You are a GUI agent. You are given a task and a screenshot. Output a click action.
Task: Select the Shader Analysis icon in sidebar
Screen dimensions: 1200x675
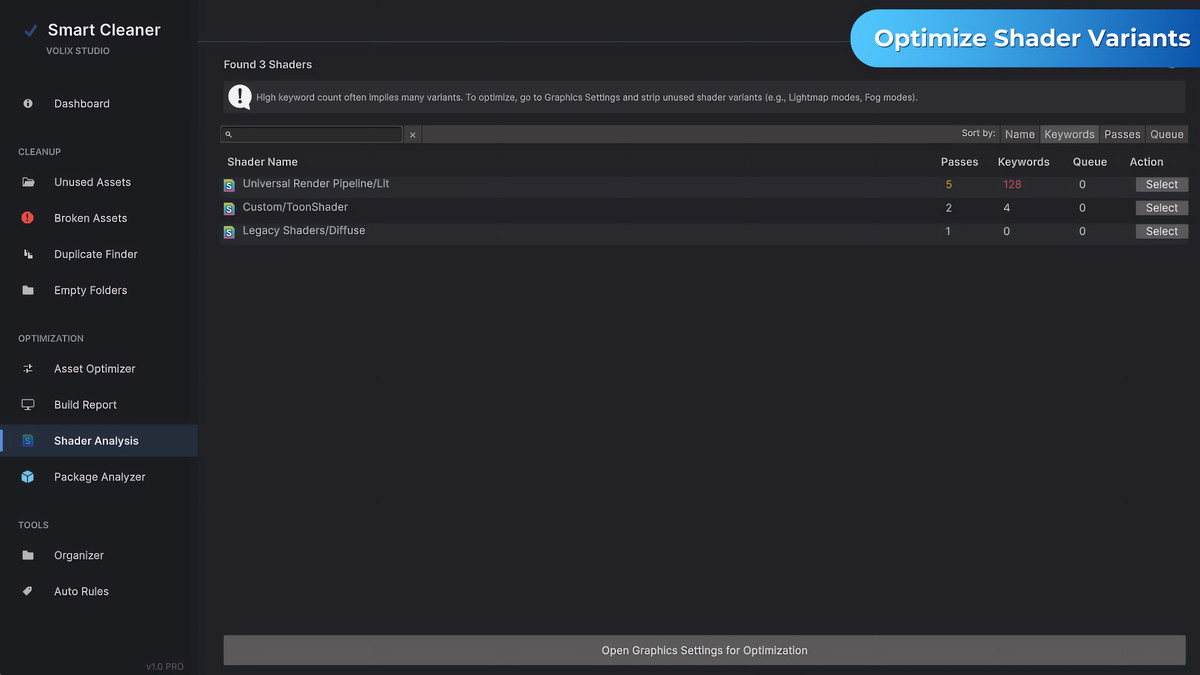29,440
